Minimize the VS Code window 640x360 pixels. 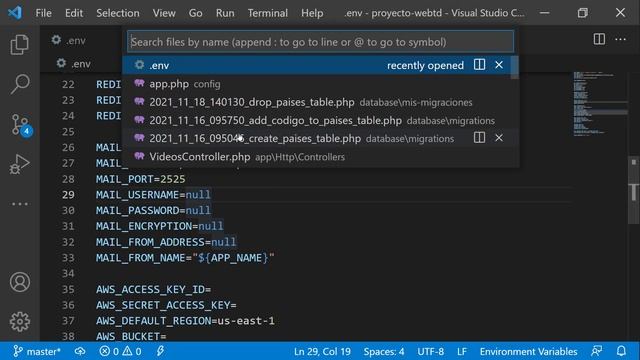click(544, 13)
